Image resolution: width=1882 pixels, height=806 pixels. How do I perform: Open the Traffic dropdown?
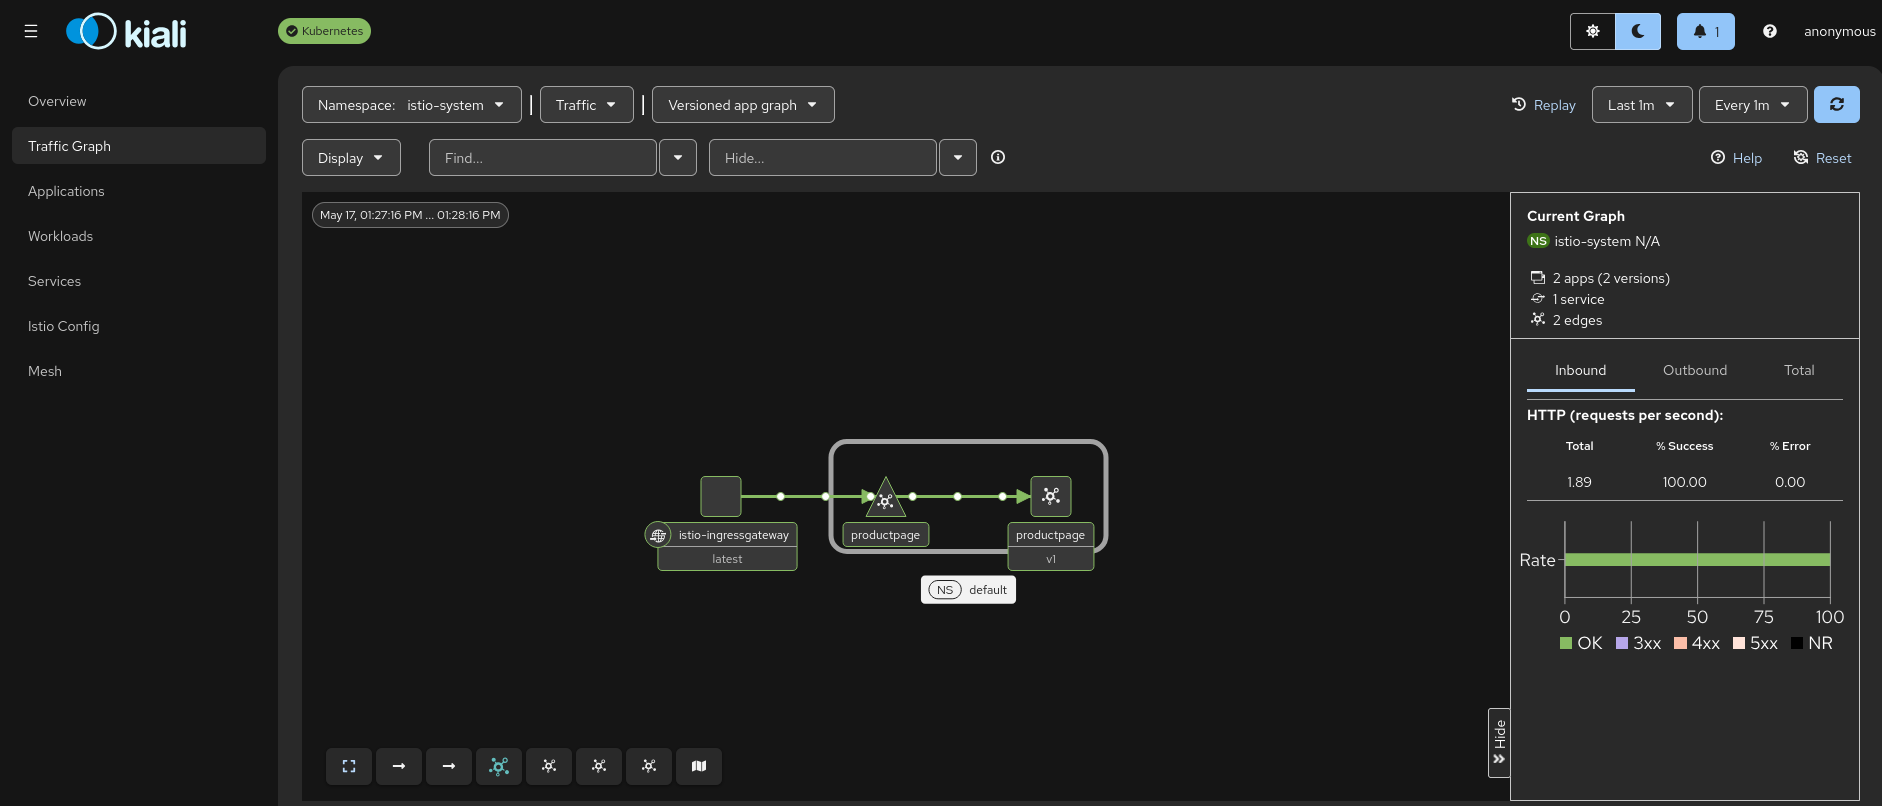point(587,105)
